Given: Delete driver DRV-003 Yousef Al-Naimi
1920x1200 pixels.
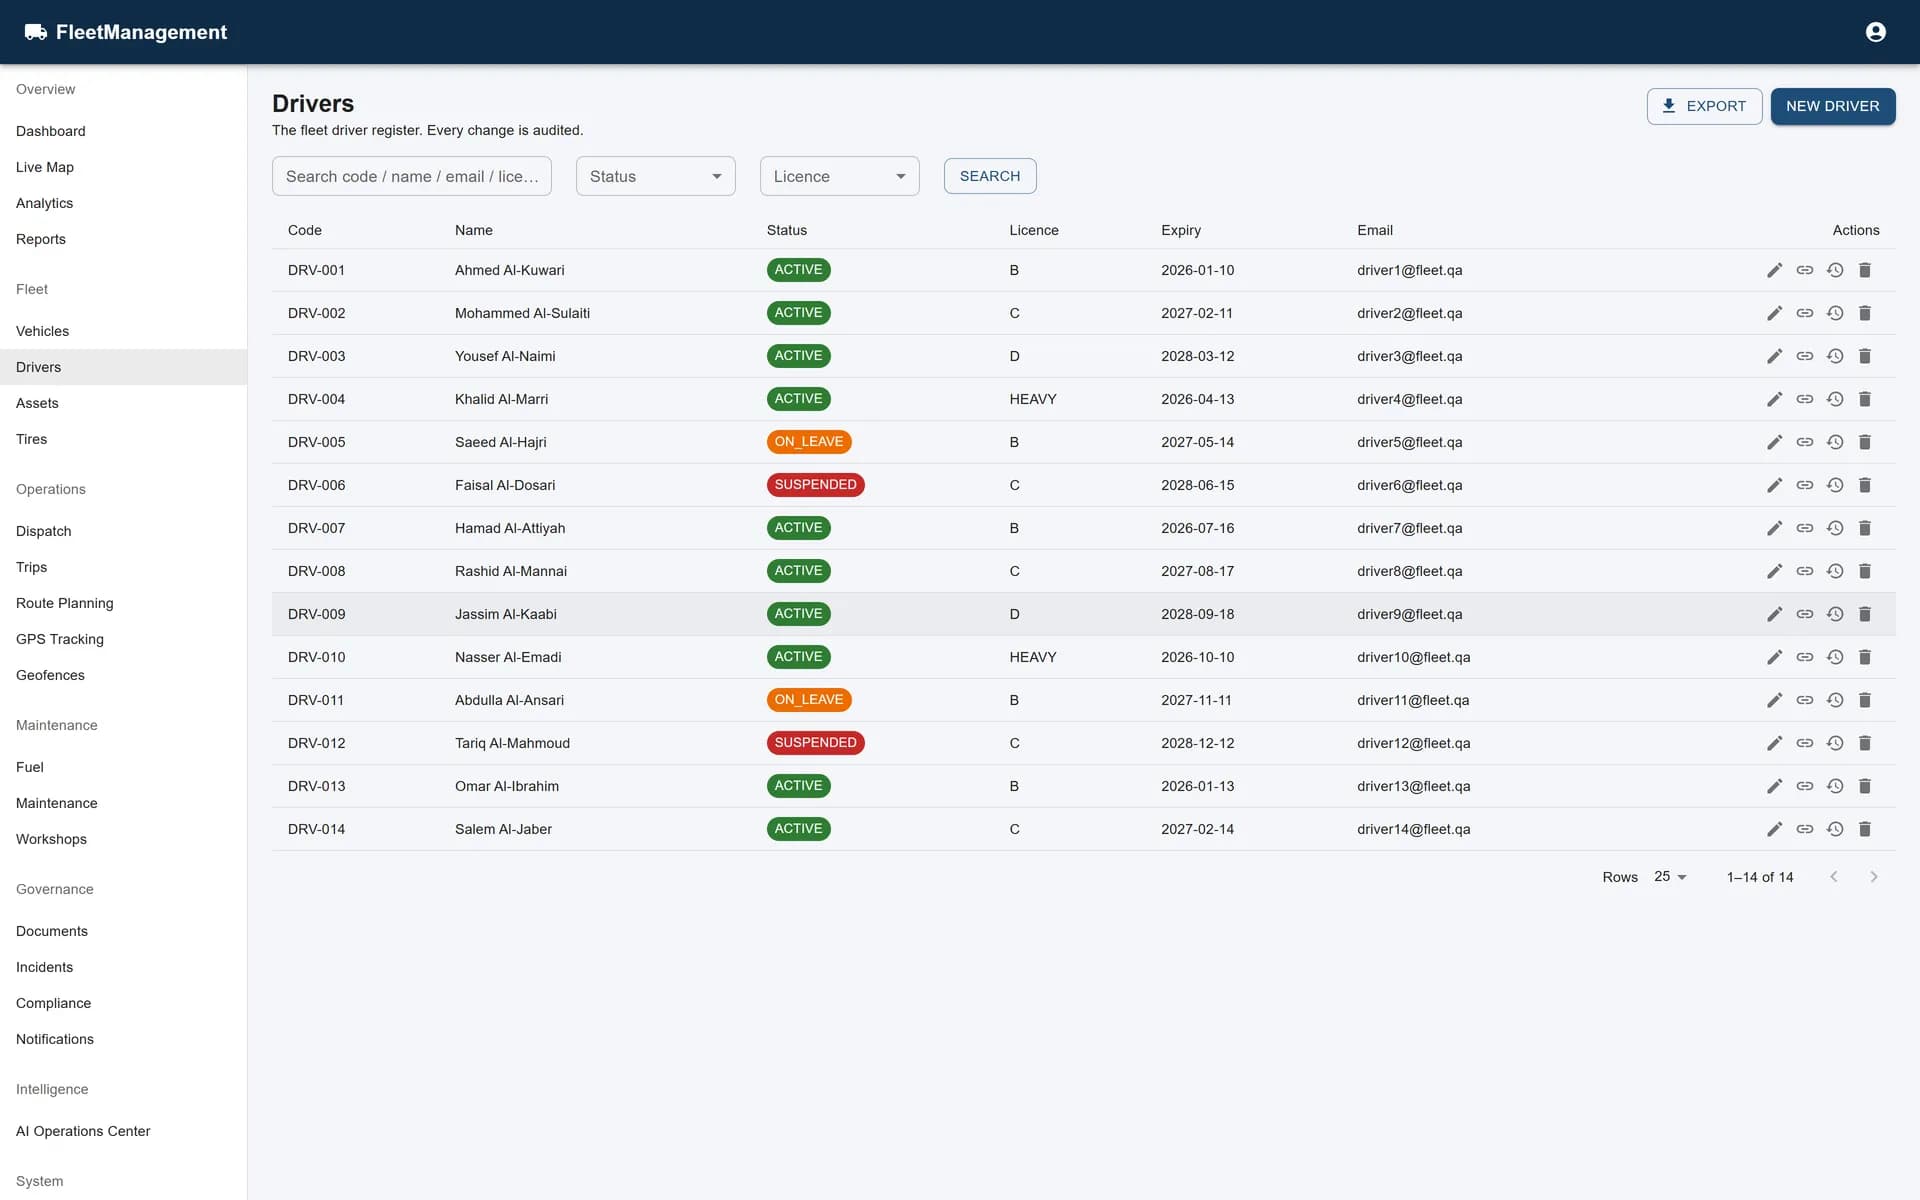Looking at the screenshot, I should click(1865, 356).
